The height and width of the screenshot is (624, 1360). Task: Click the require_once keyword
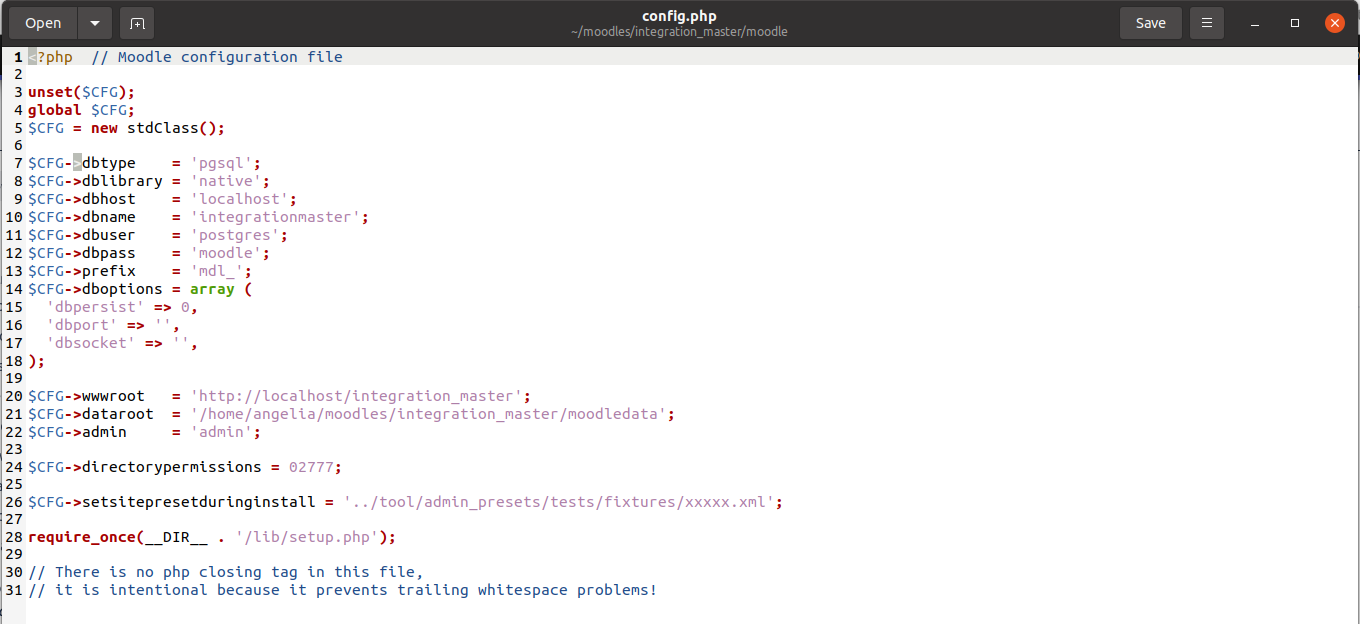click(x=82, y=537)
